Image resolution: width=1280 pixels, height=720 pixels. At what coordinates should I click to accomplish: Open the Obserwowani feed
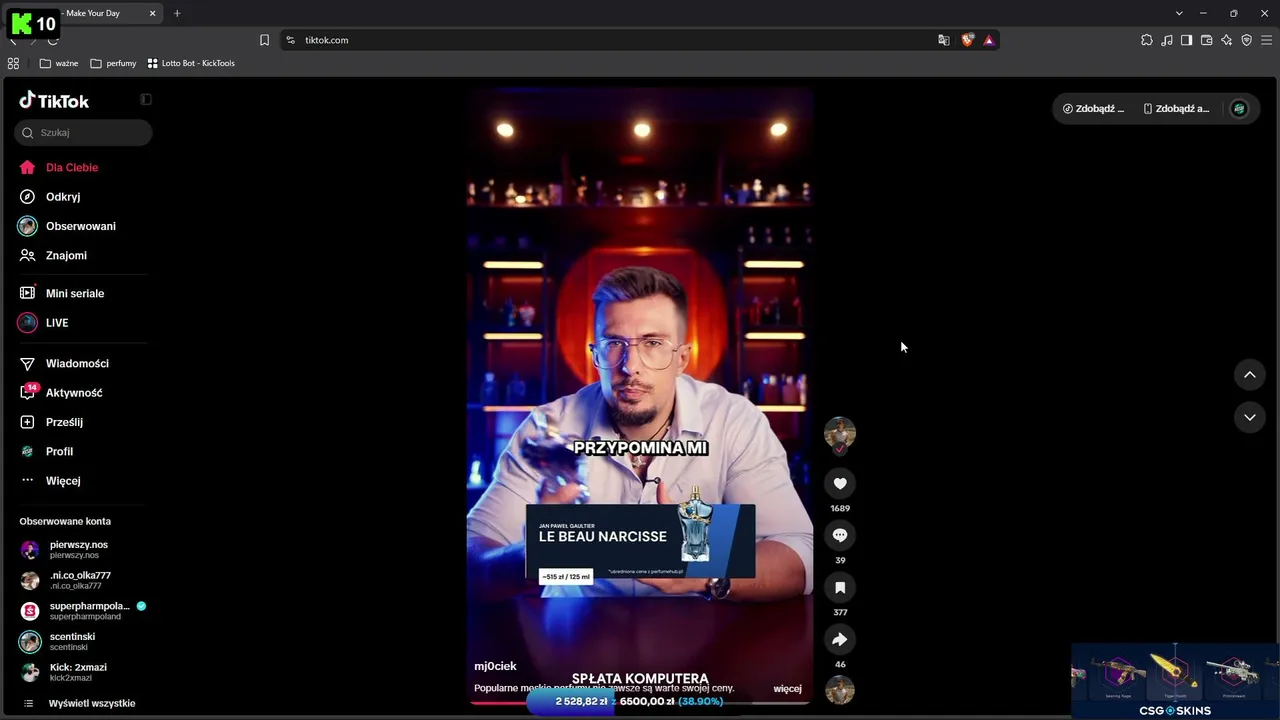tap(83, 226)
